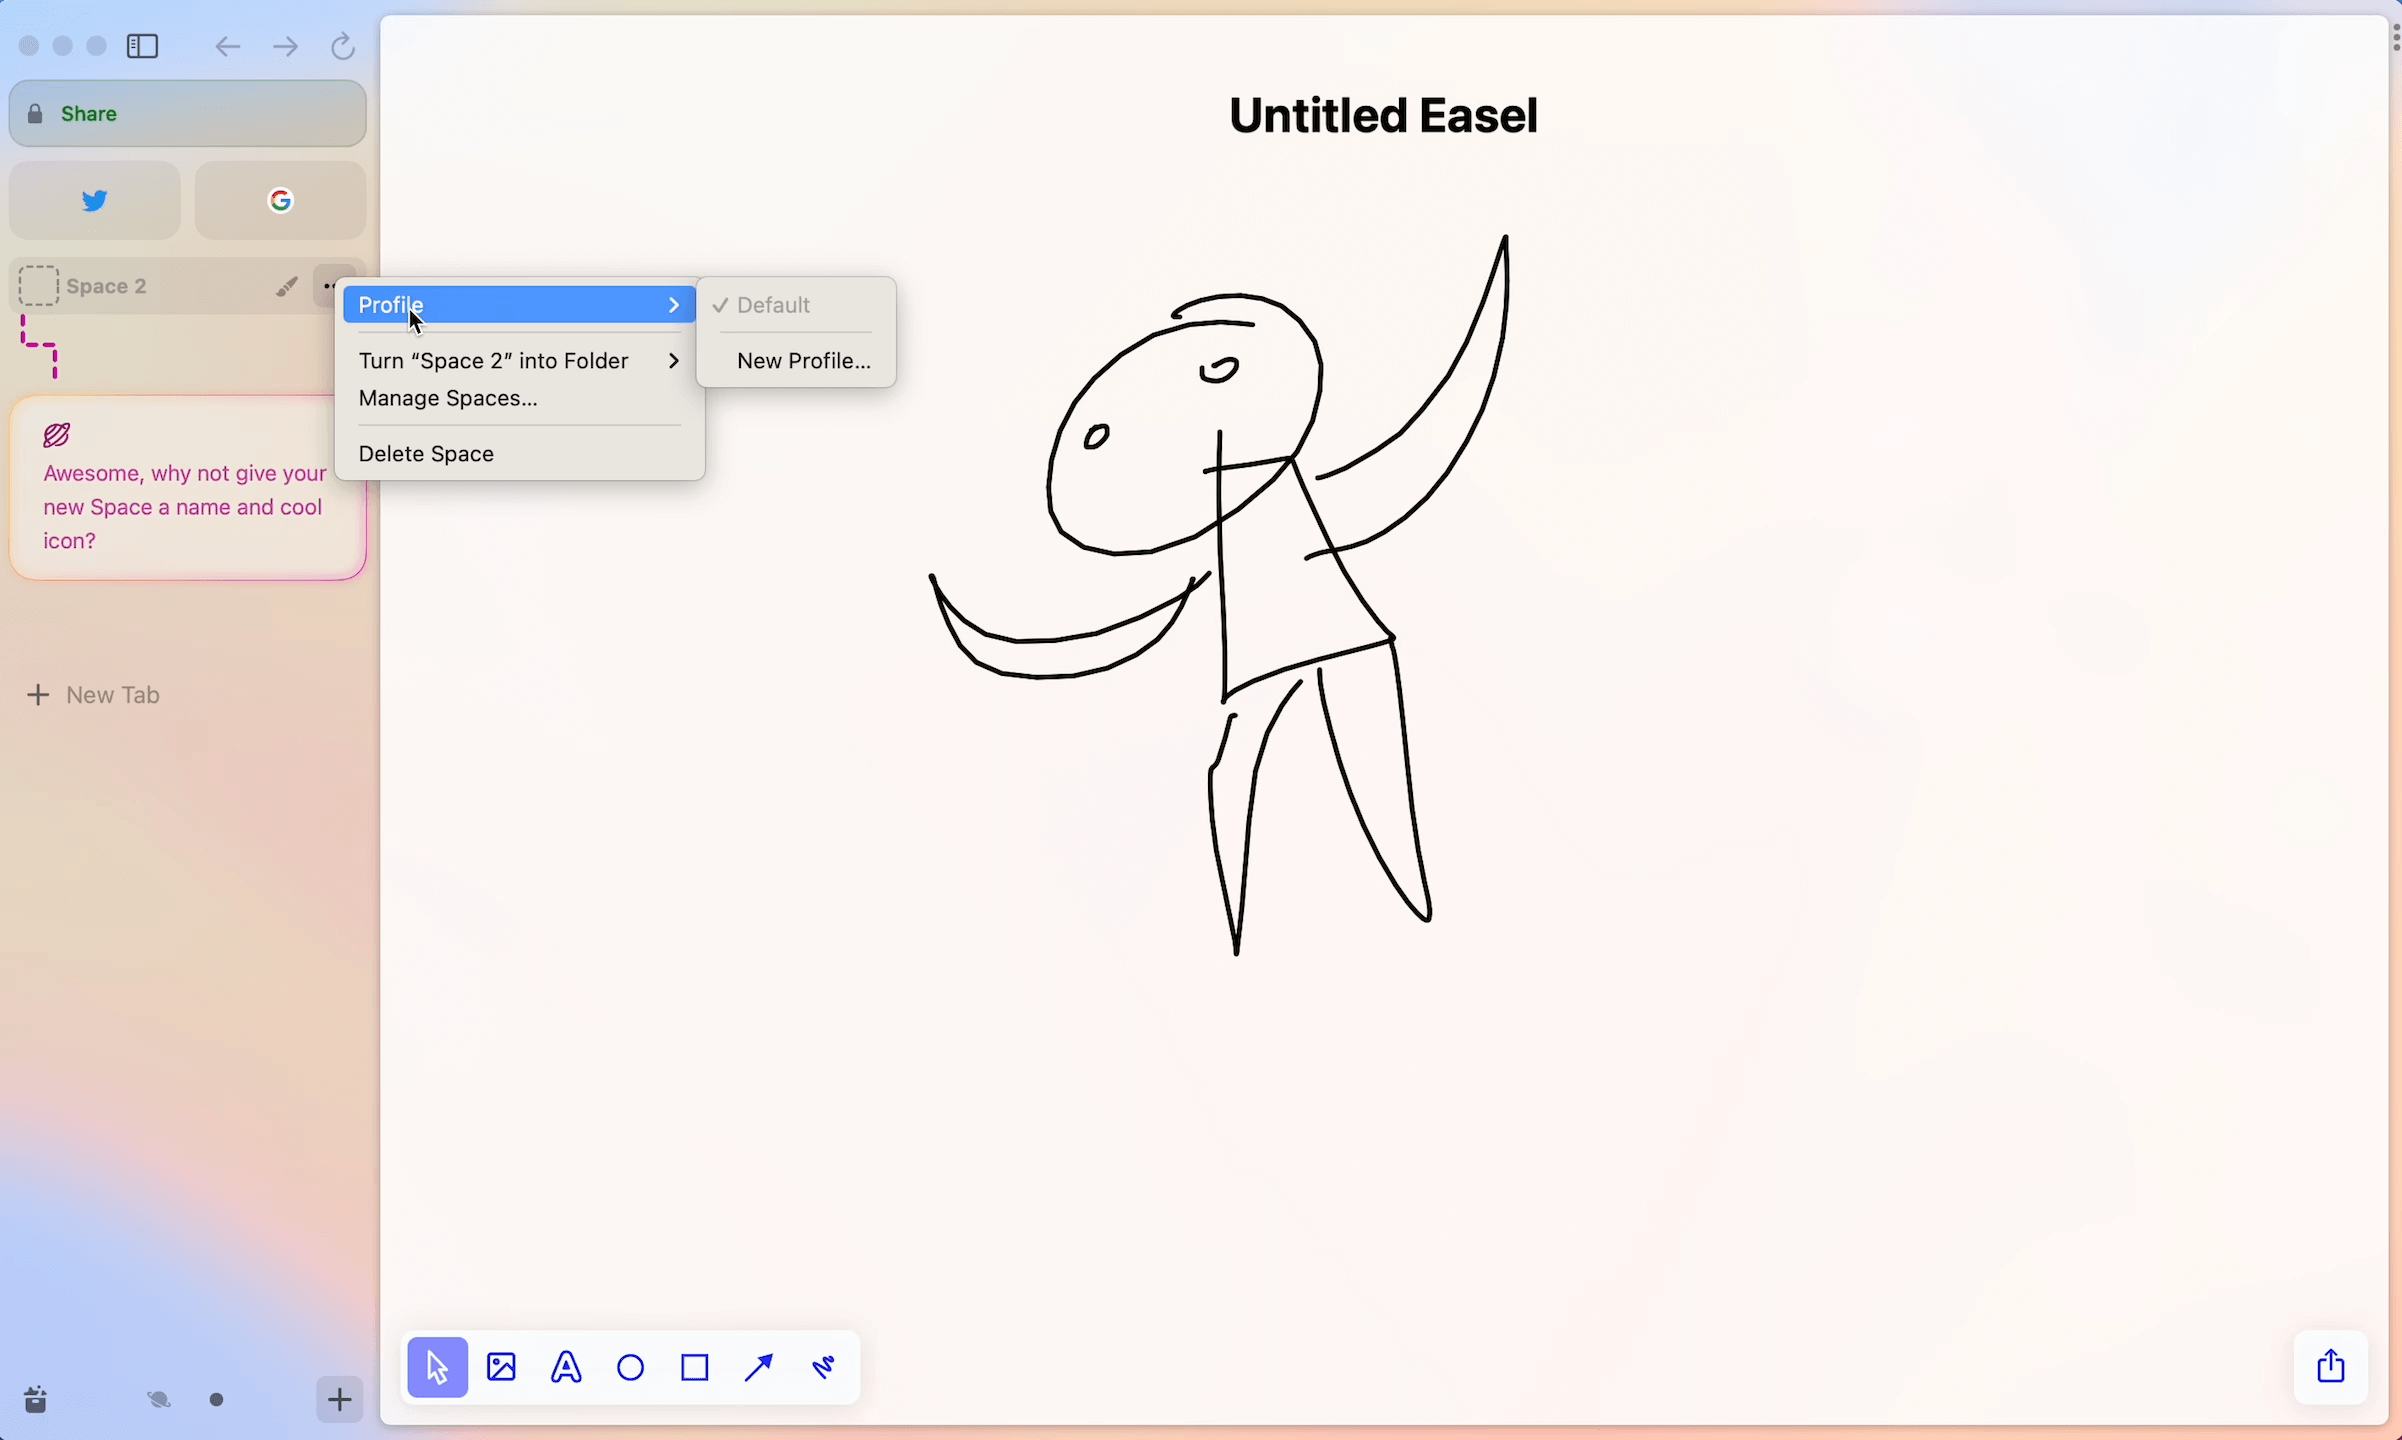This screenshot has height=1440, width=2402.
Task: Open the plus button at sidebar bottom
Action: pos(339,1400)
